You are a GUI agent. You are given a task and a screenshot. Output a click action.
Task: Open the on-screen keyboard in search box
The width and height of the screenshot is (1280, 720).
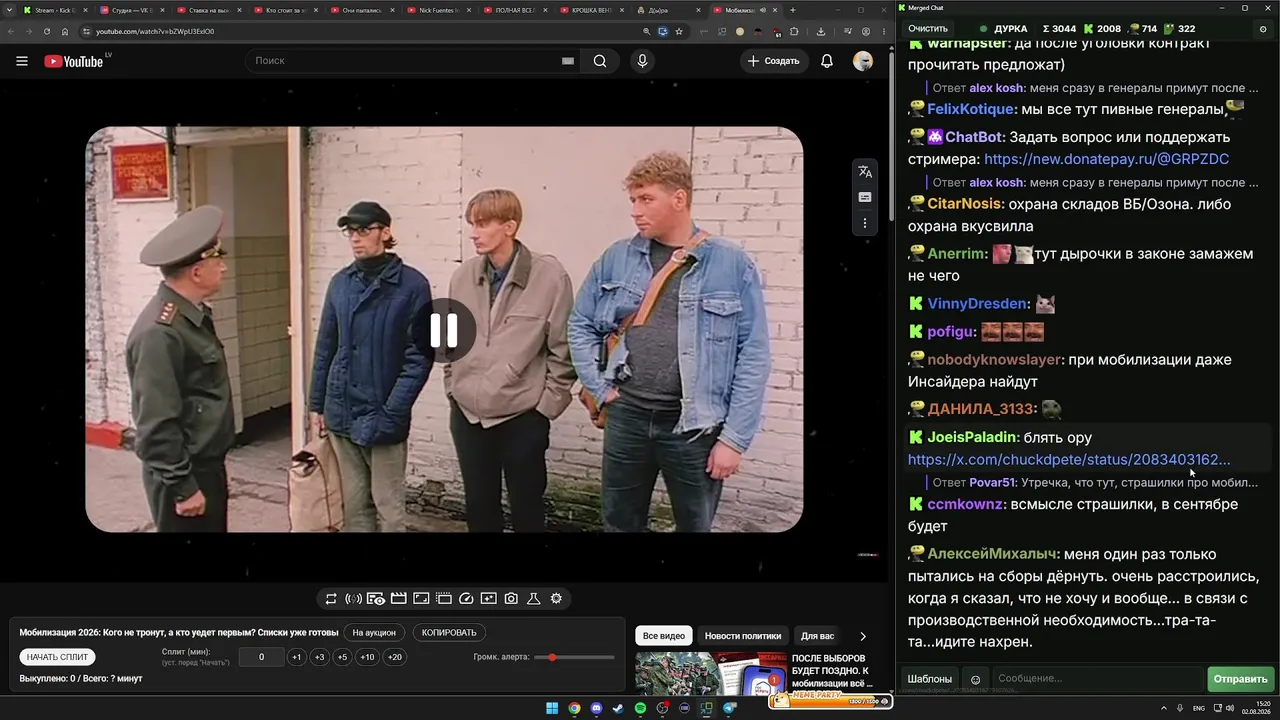coord(568,61)
